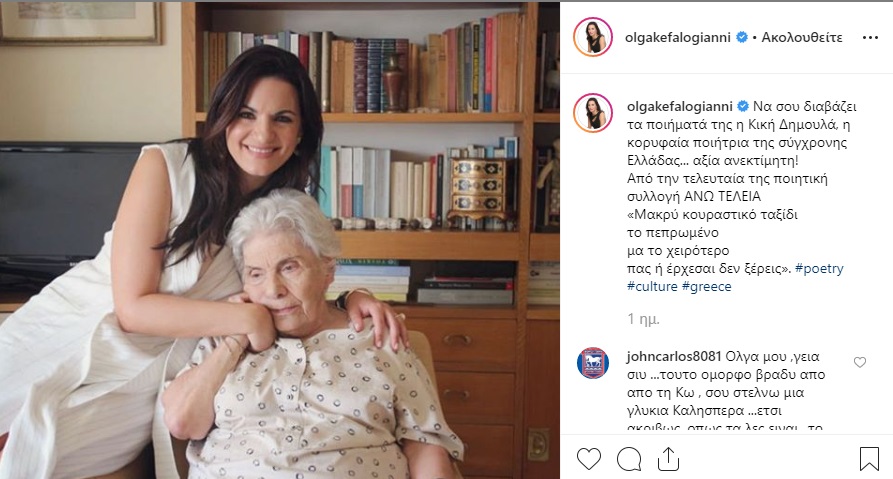
Task: Open olgakefalogianni header profile picture
Action: [593, 37]
